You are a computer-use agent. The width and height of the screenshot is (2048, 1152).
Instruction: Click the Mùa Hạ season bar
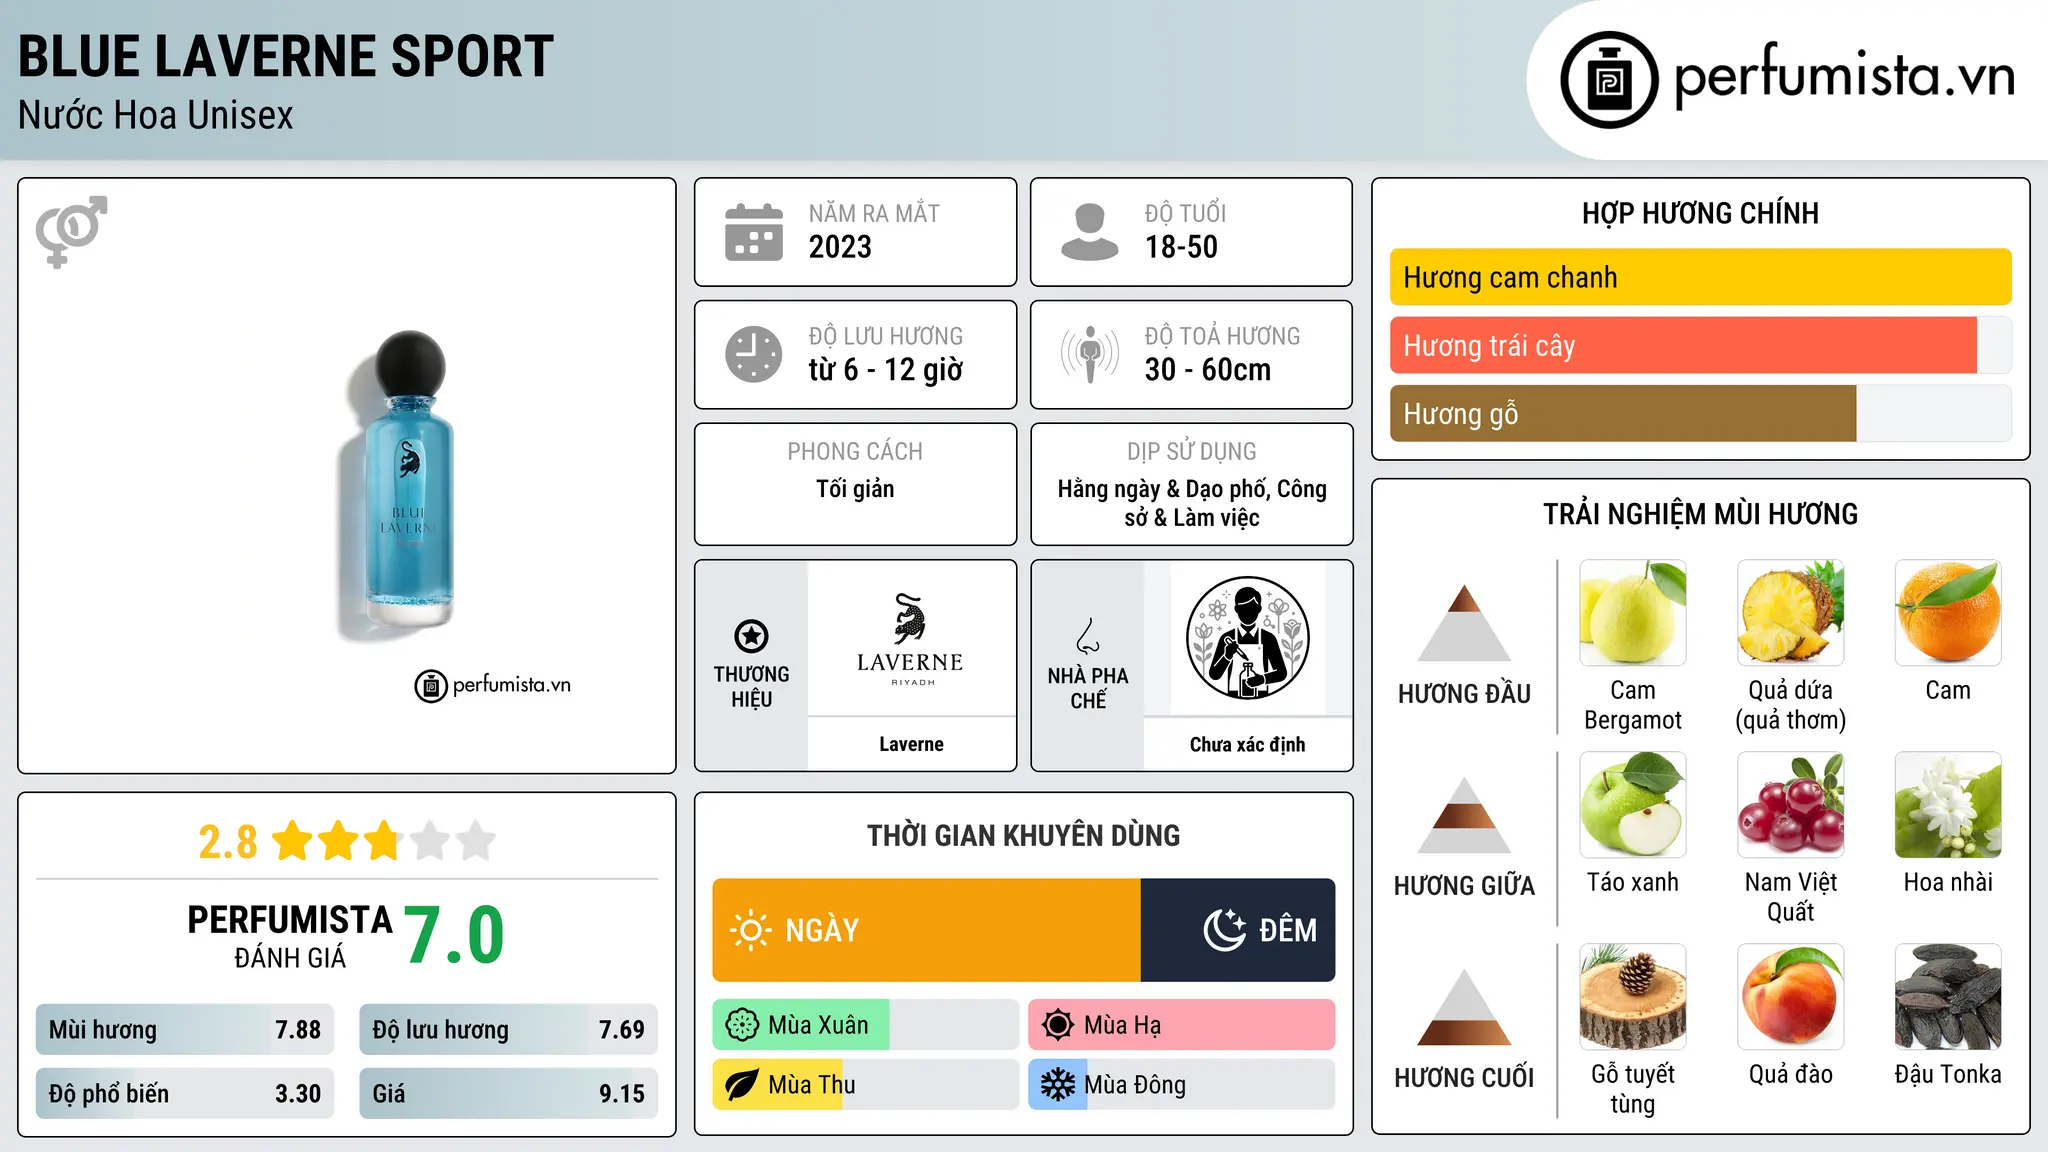coord(1181,1025)
